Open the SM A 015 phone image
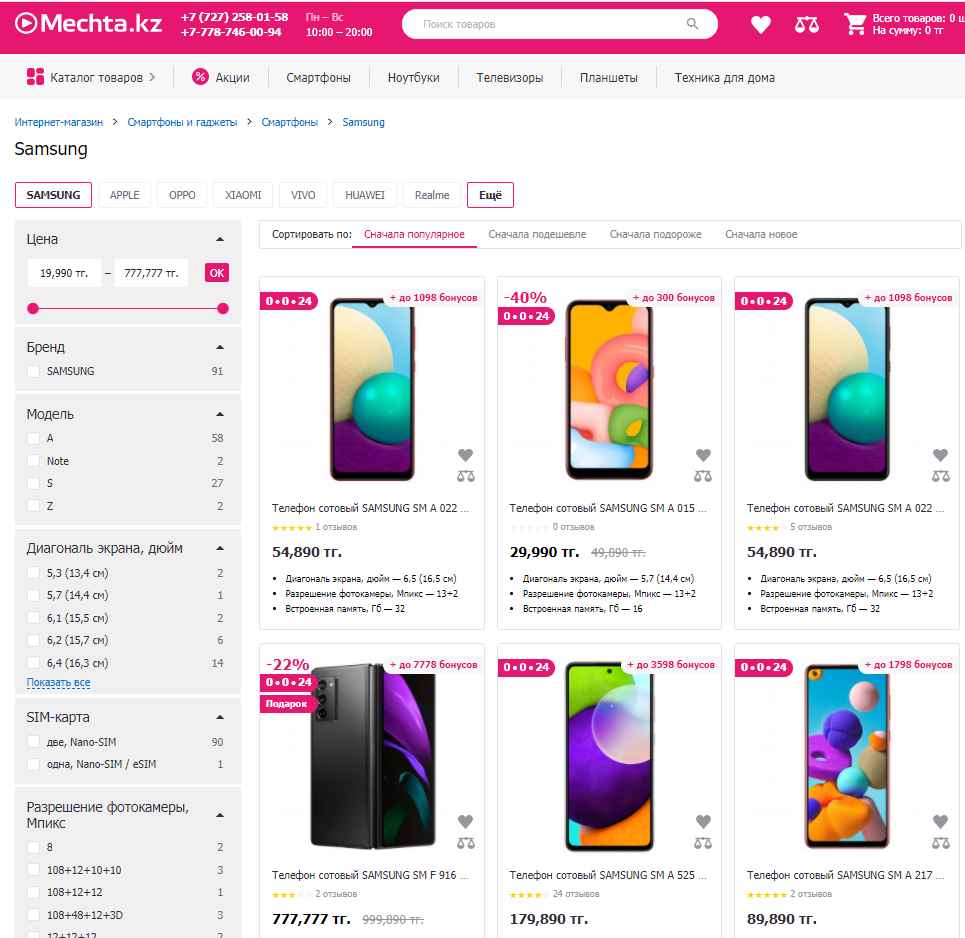This screenshot has width=965, height=938. (609, 389)
